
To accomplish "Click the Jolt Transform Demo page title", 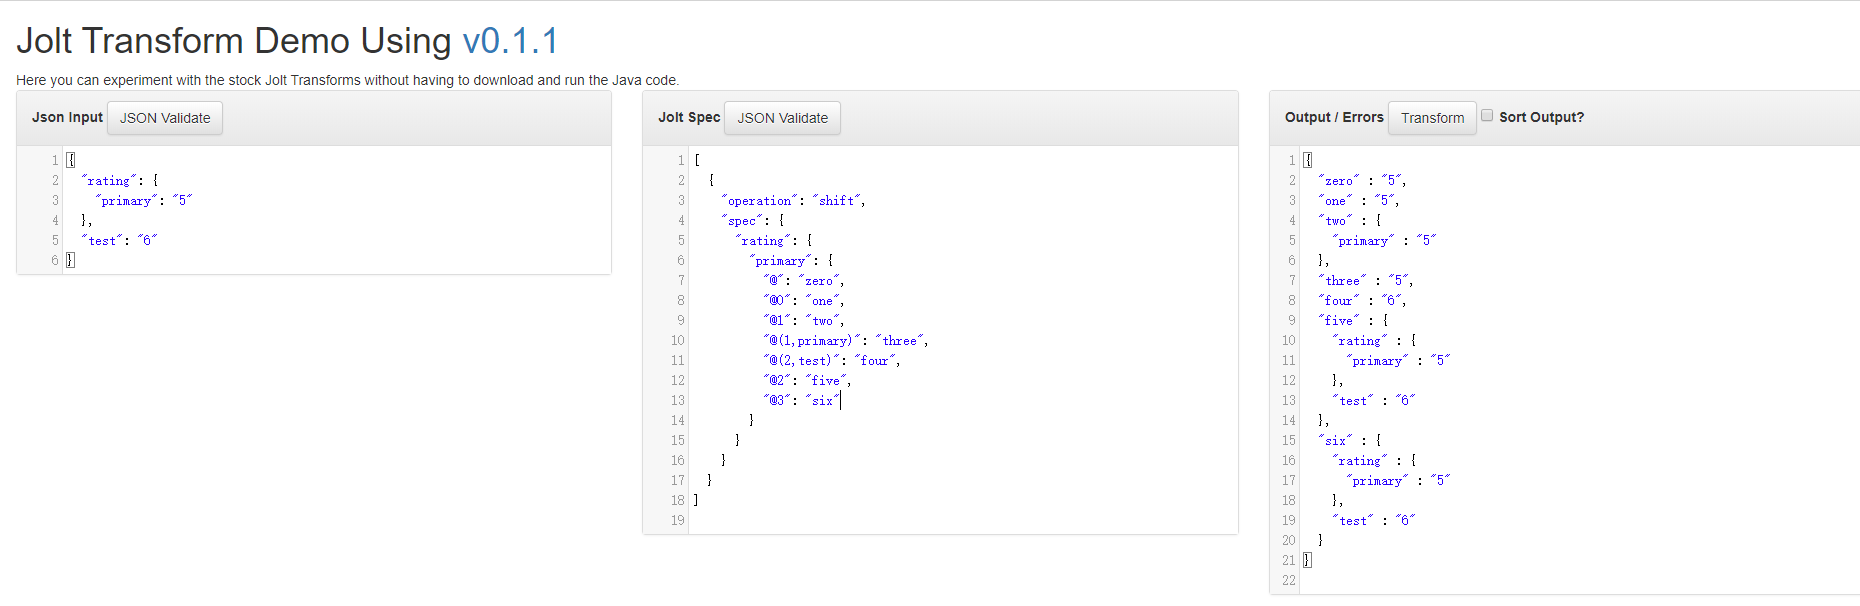I will [x=234, y=41].
